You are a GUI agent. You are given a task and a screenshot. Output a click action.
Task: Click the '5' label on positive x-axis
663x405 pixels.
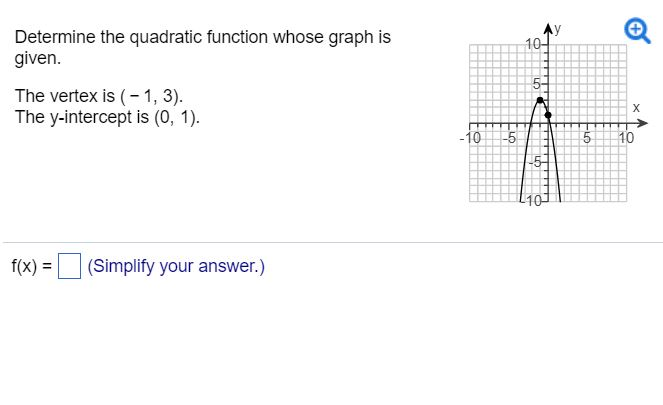pos(587,138)
